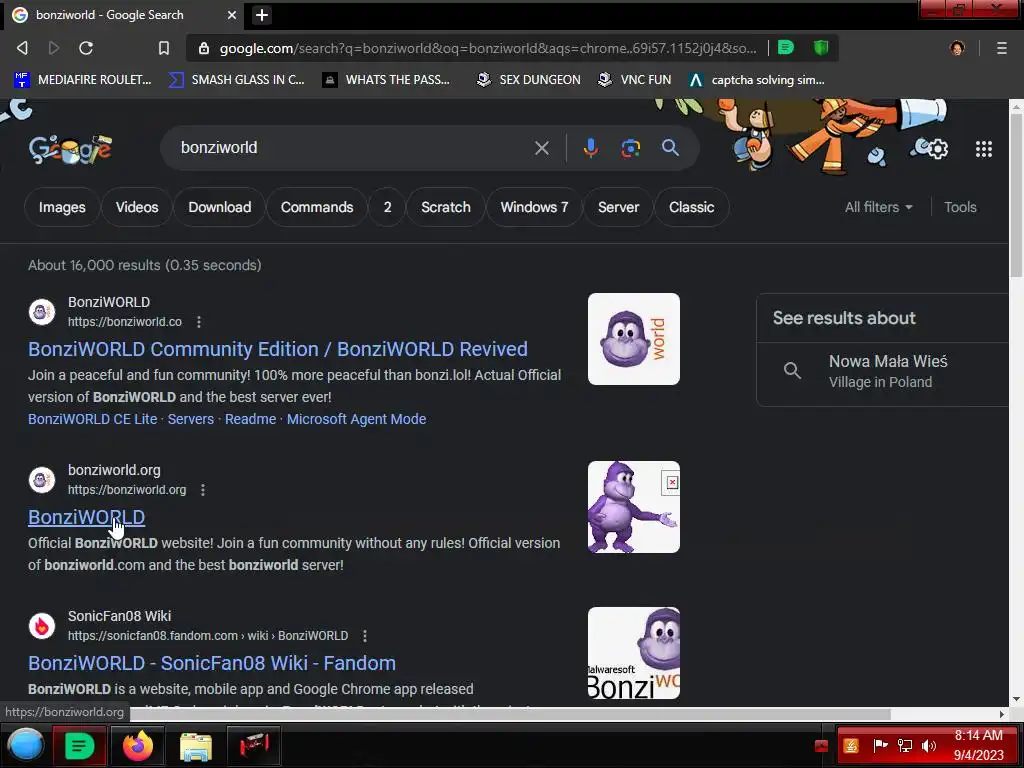Open the Tools button

(960, 207)
